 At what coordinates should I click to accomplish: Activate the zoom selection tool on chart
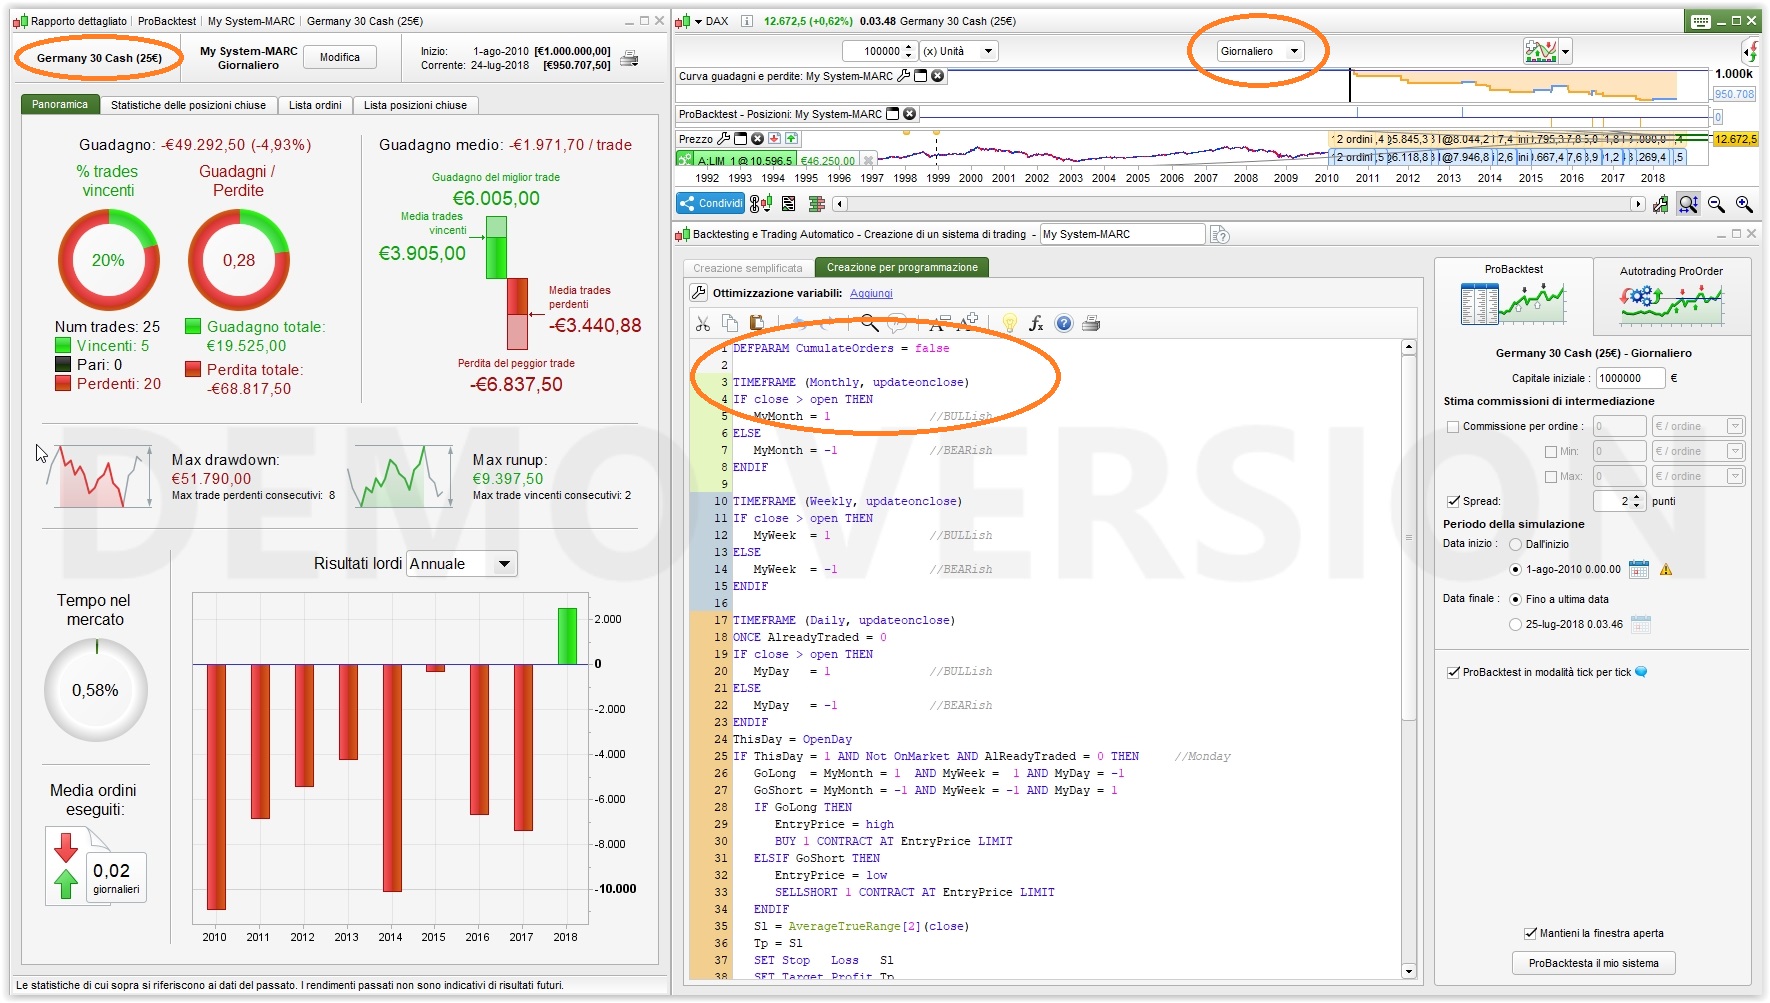[1688, 204]
